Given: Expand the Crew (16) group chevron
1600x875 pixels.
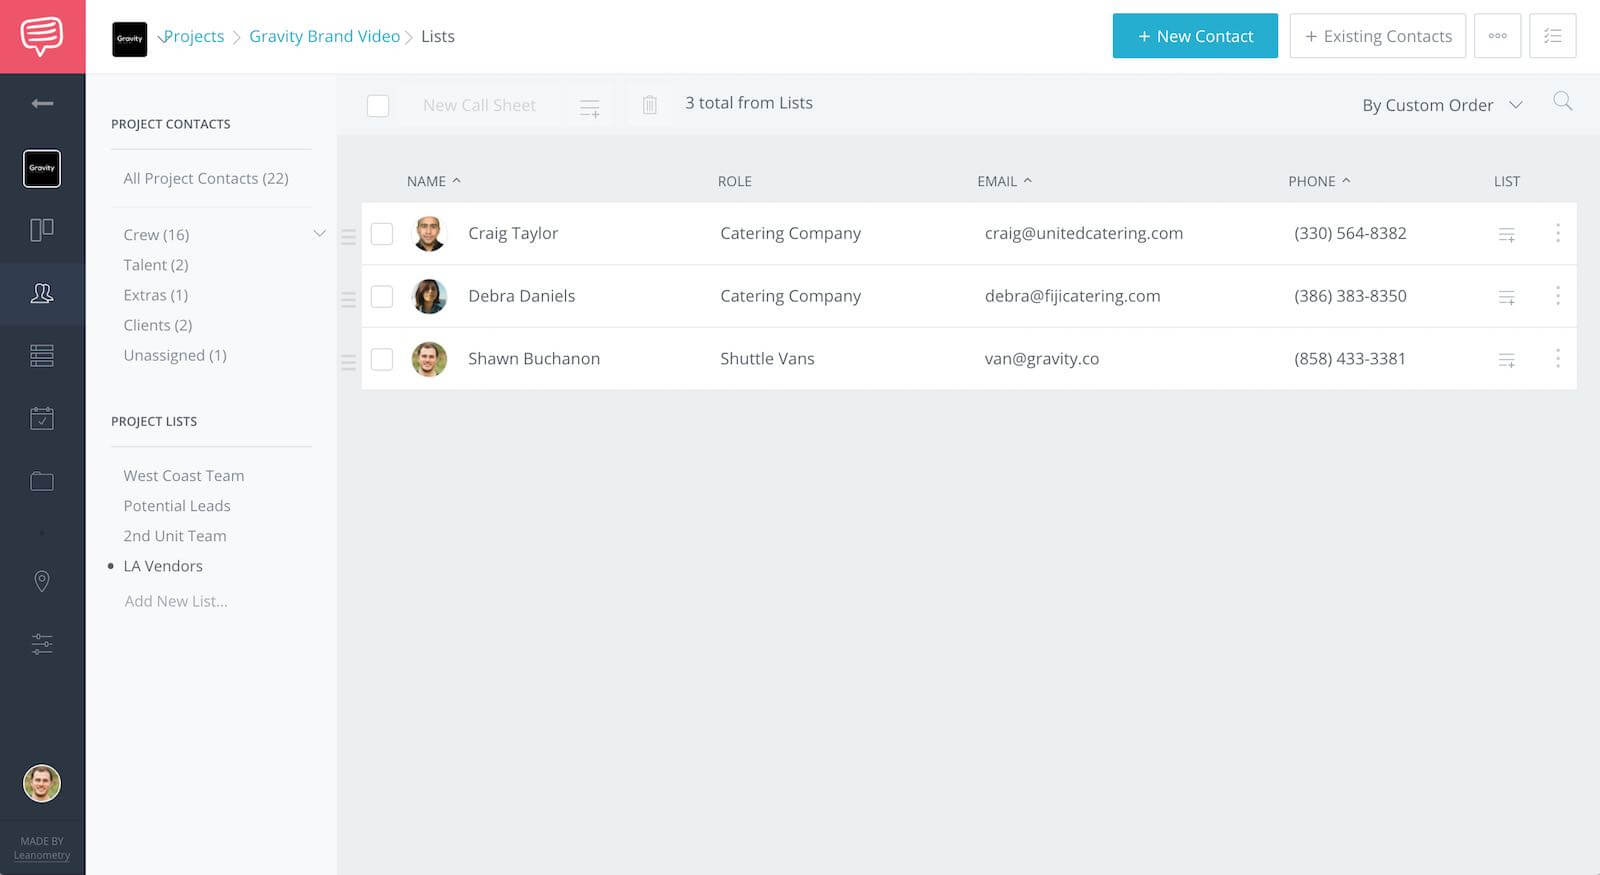Looking at the screenshot, I should [320, 234].
